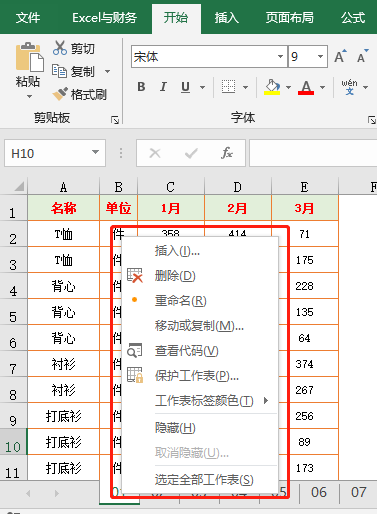
Task: Switch to the 开始 tab
Action: [176, 18]
